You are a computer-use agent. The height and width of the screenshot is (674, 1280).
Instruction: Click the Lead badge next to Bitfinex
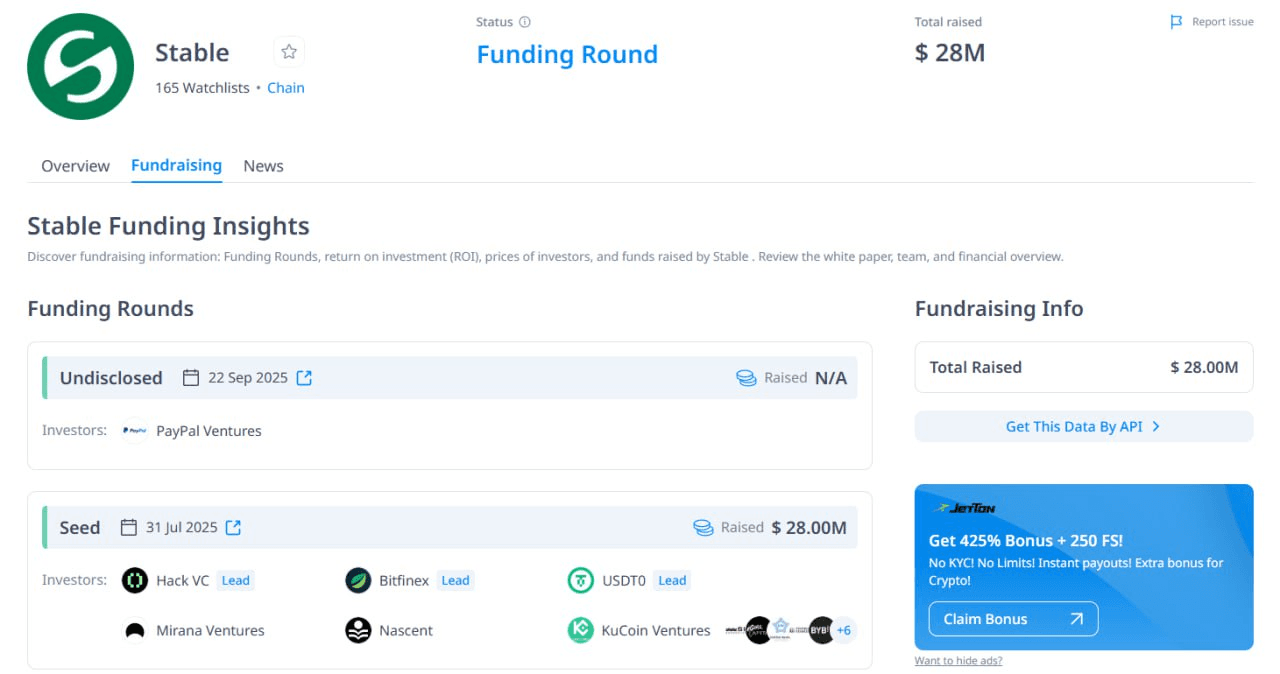coord(456,580)
